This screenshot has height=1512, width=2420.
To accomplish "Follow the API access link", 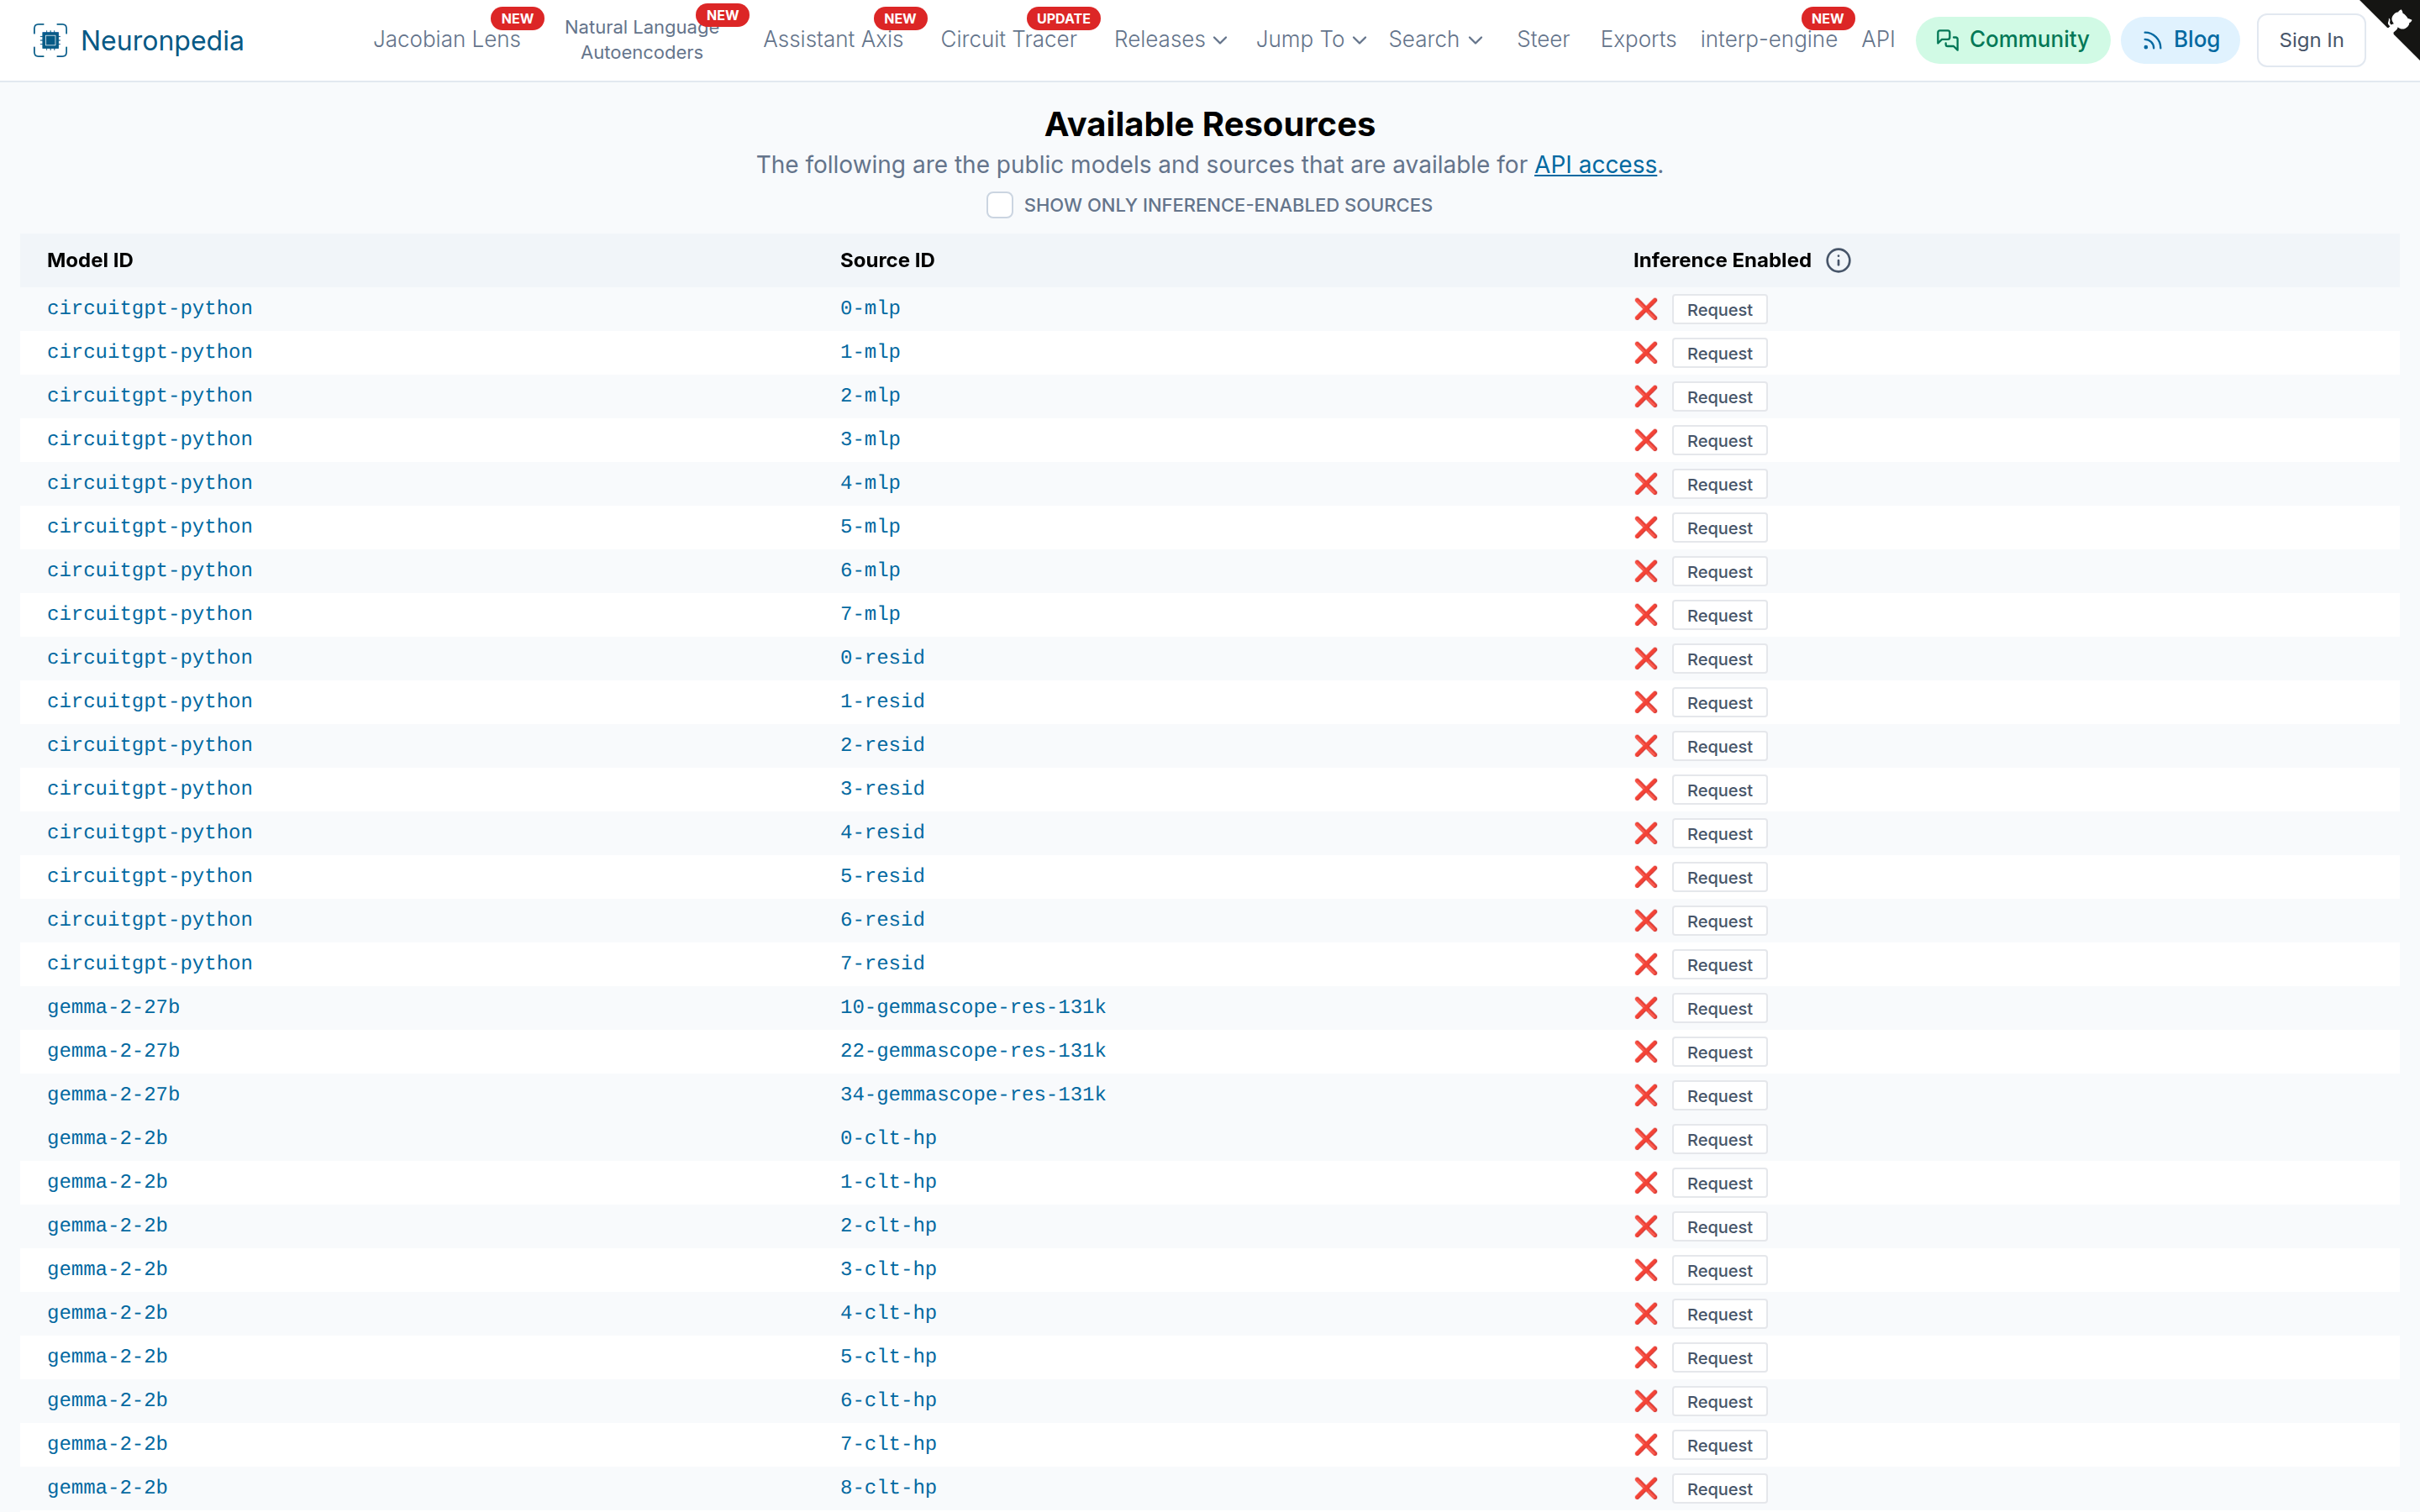I will click(x=1595, y=165).
